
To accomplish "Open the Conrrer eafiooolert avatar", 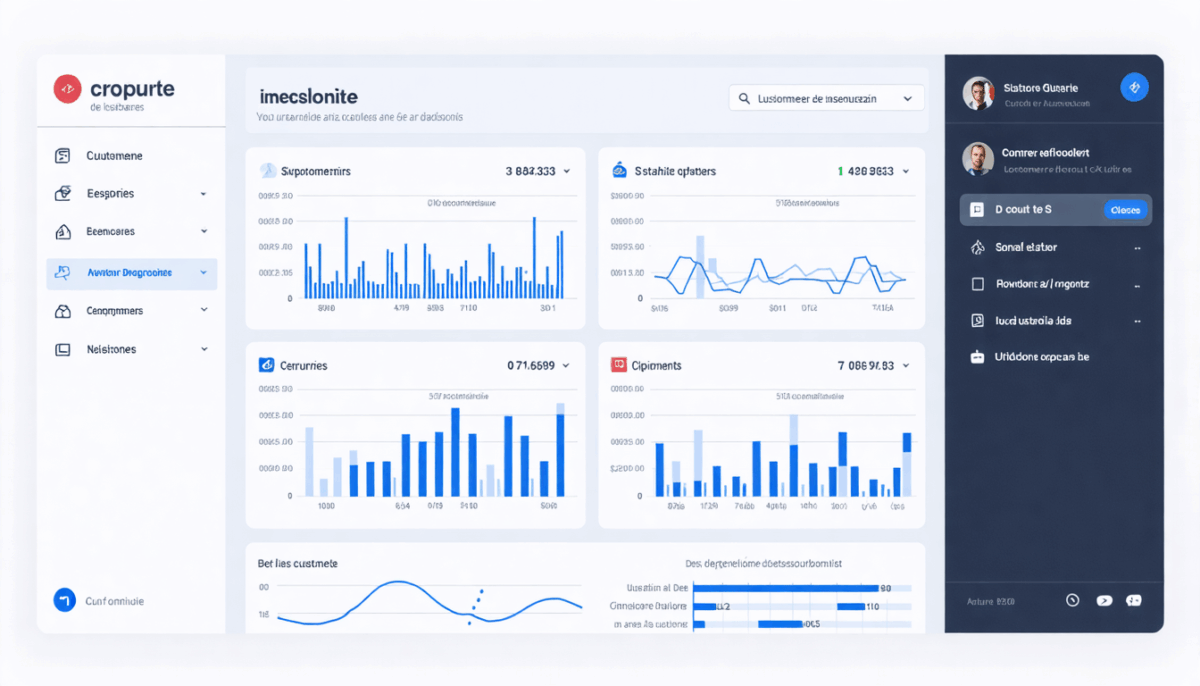I will 978,158.
